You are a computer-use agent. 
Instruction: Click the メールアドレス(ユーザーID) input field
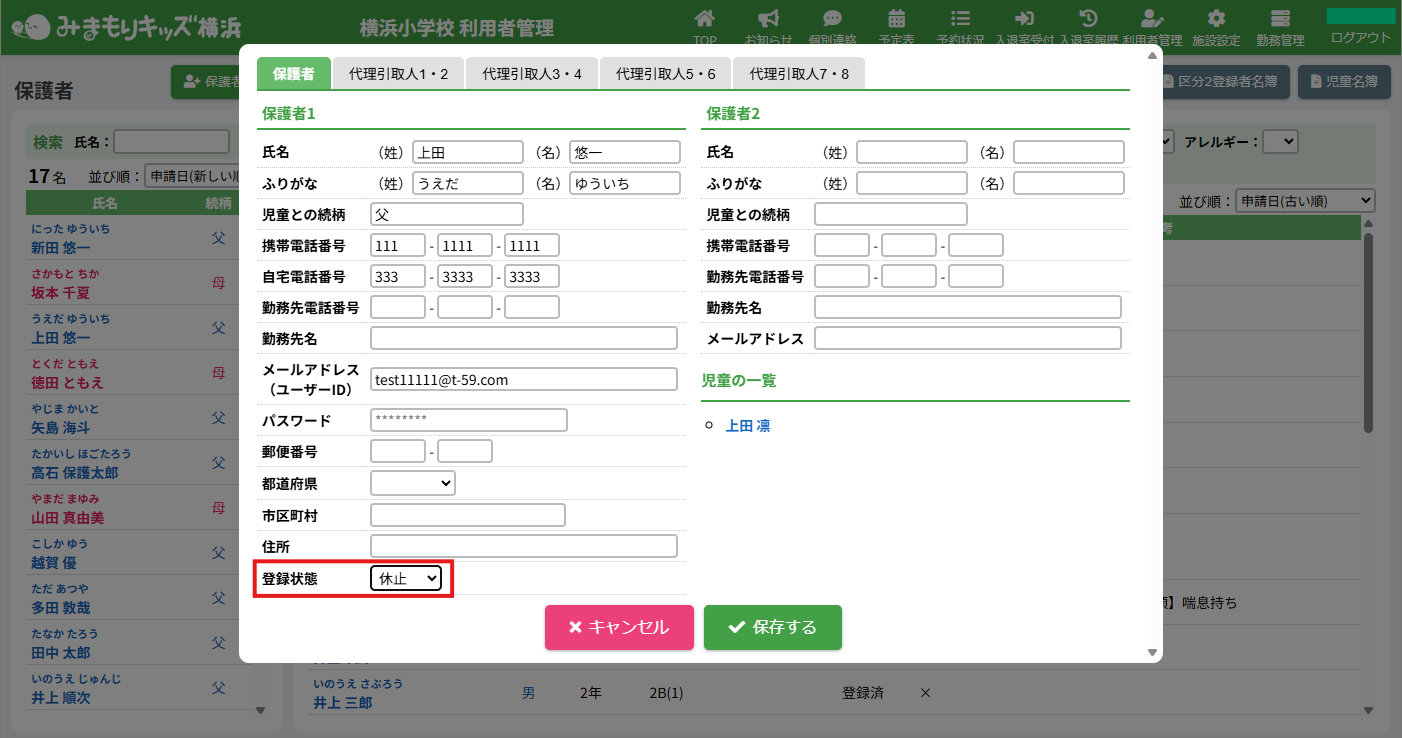pyautogui.click(x=523, y=379)
